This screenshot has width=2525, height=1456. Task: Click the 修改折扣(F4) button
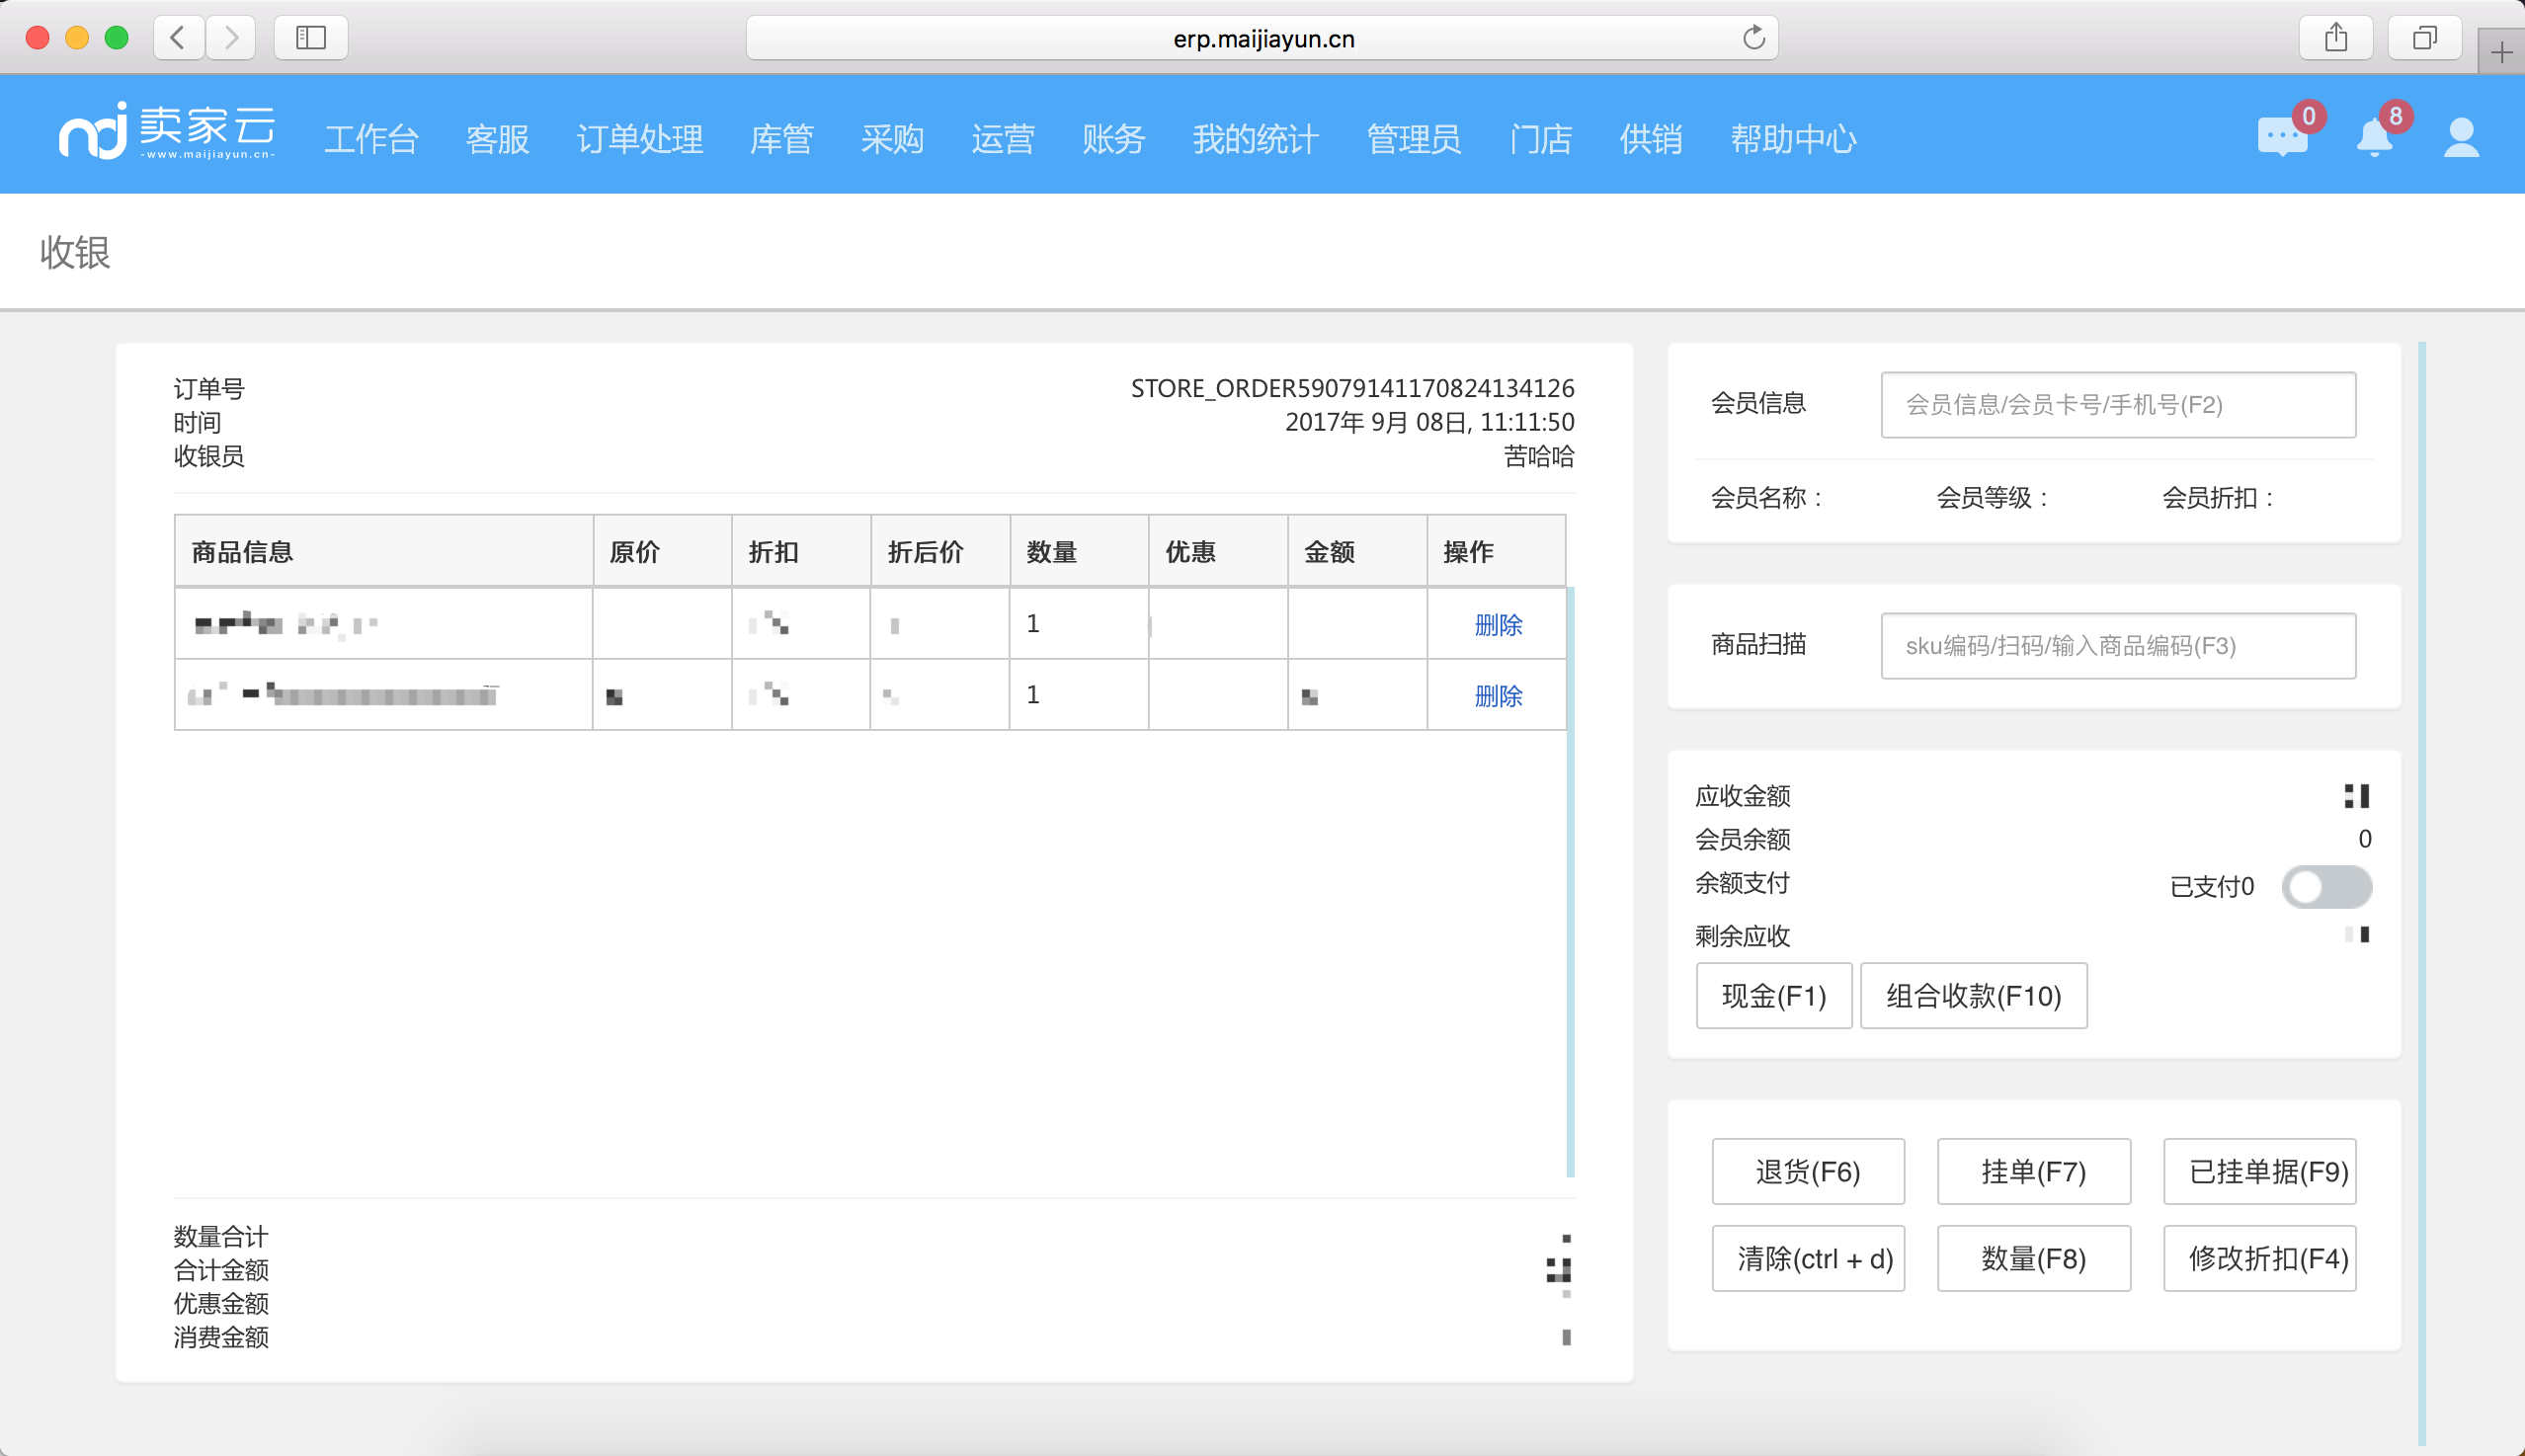click(x=2260, y=1258)
